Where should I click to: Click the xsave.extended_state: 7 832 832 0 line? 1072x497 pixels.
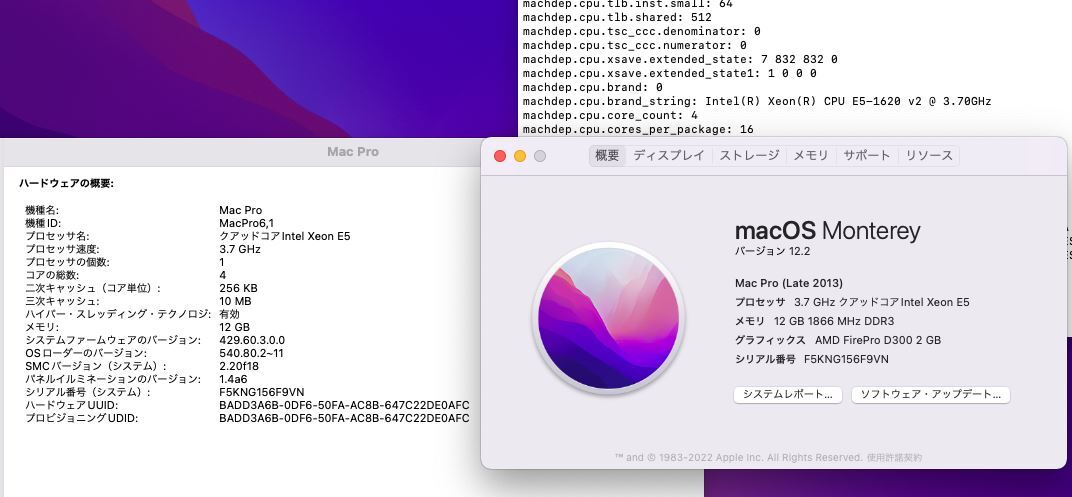coord(680,59)
